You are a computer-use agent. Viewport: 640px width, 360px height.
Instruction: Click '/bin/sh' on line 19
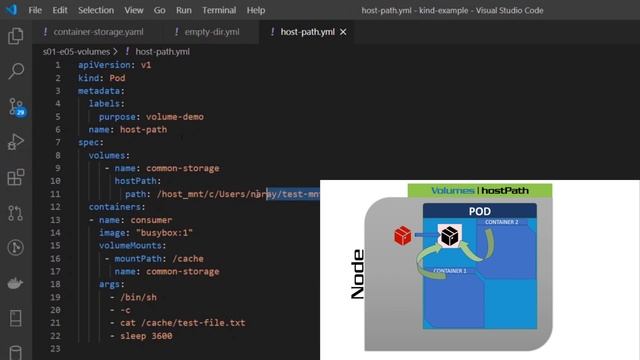(138, 297)
